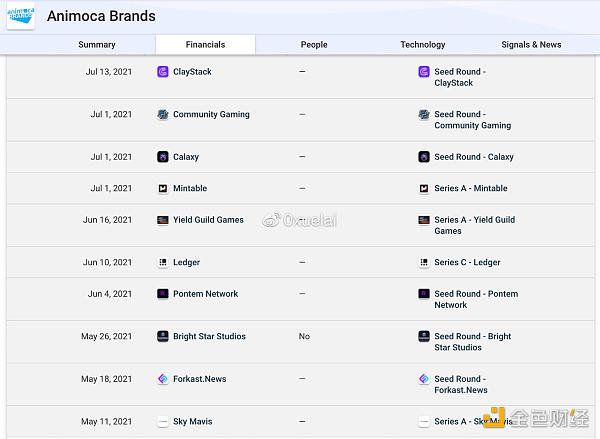The width and height of the screenshot is (600, 439).
Task: Open the Forkast.News organization link
Action: coord(200,379)
